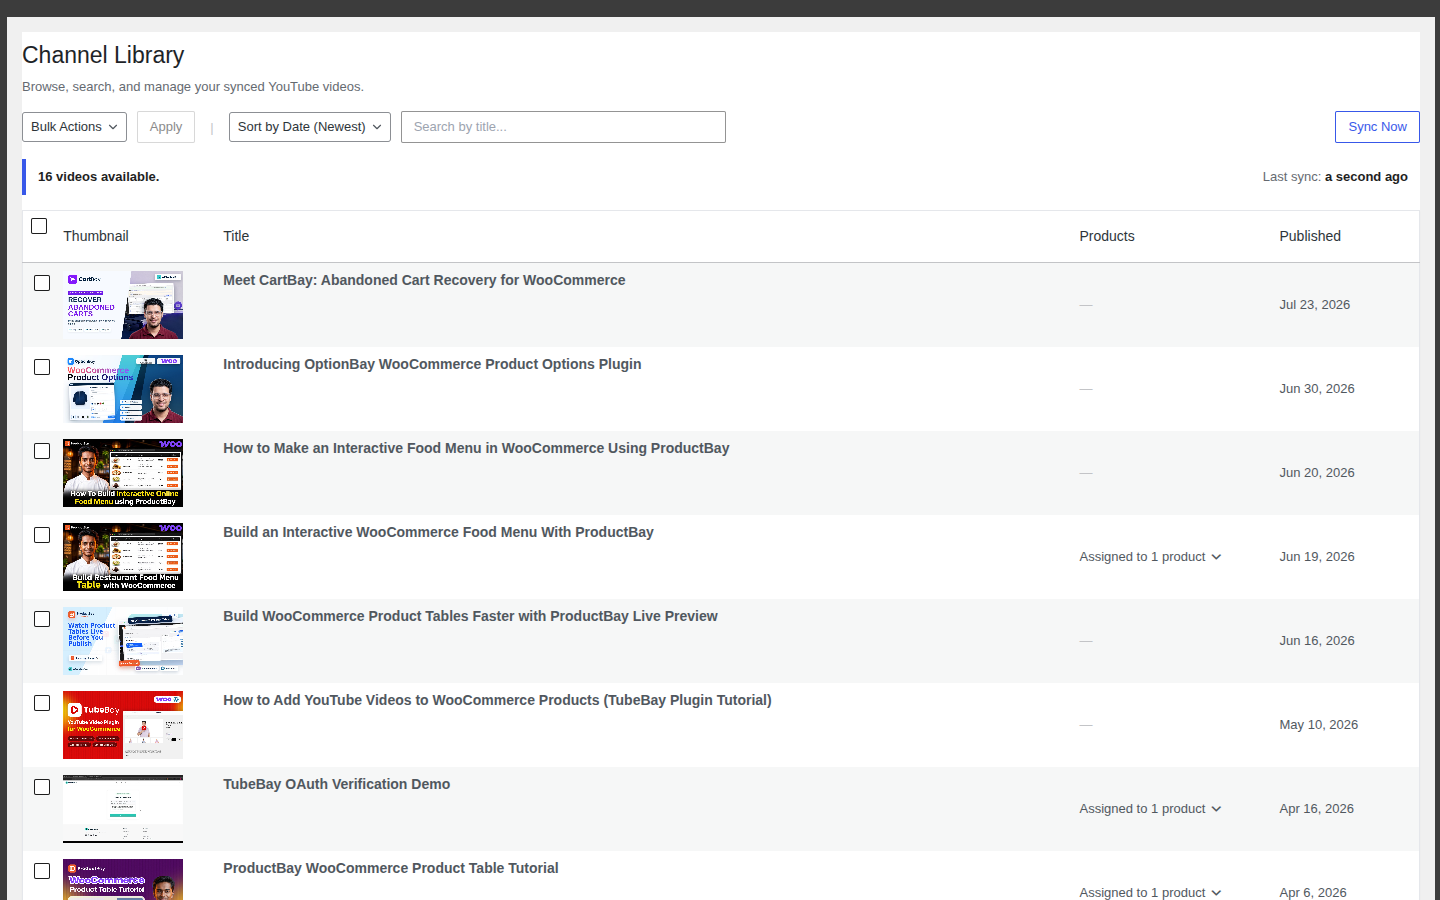This screenshot has width=1440, height=900.
Task: Click title ProductBay WooCommerce Product Table Tutorial
Action: tap(390, 868)
